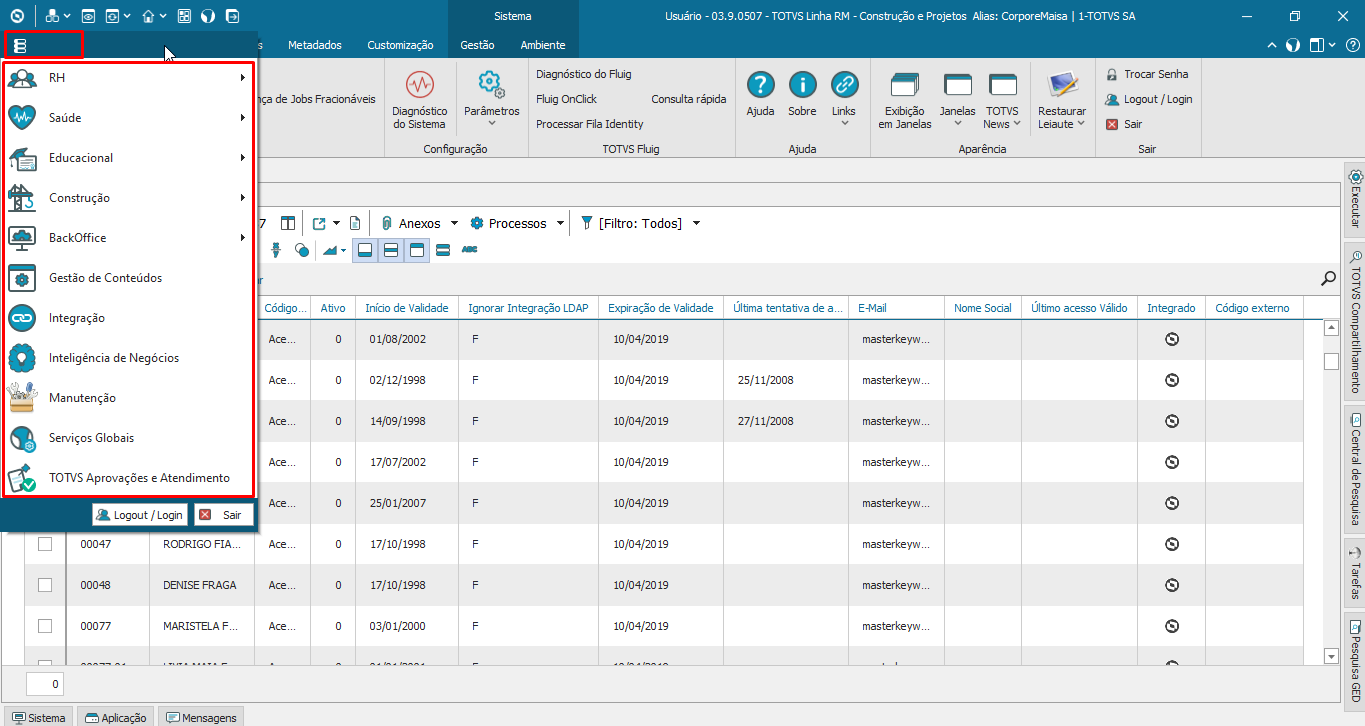The image size is (1365, 726).
Task: Switch to the Gestão ribbon tab
Action: click(477, 45)
